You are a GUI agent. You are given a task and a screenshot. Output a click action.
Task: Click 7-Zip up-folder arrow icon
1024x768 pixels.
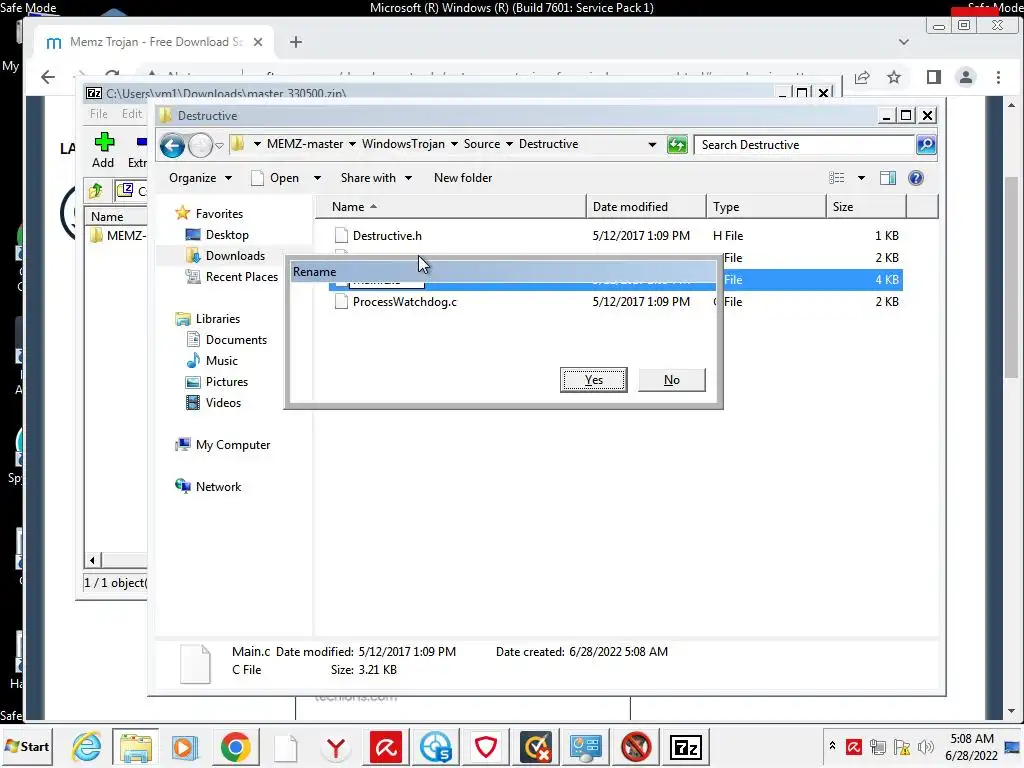(x=96, y=191)
